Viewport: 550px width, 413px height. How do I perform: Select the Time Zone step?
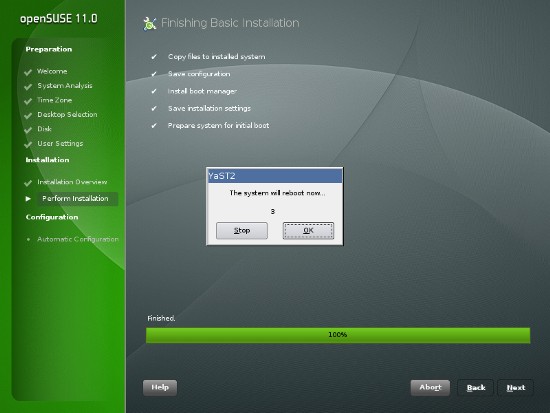click(54, 100)
